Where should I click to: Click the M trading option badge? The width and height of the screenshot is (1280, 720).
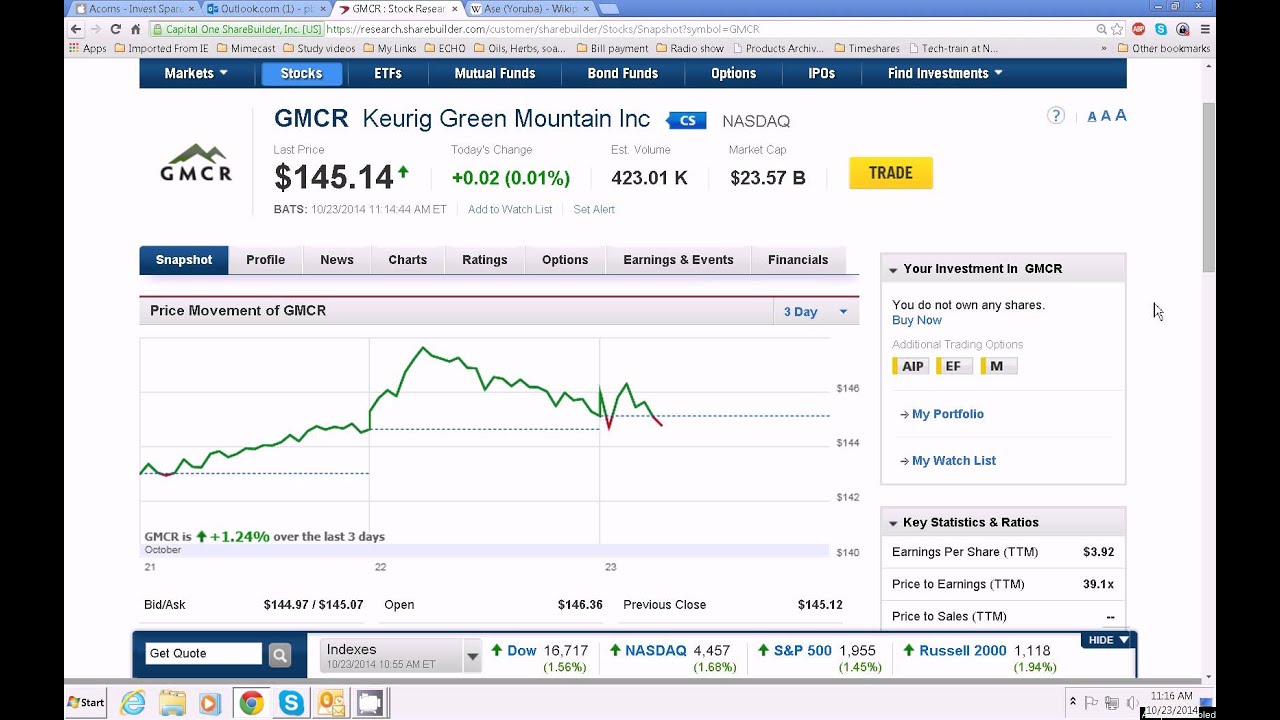[998, 367]
